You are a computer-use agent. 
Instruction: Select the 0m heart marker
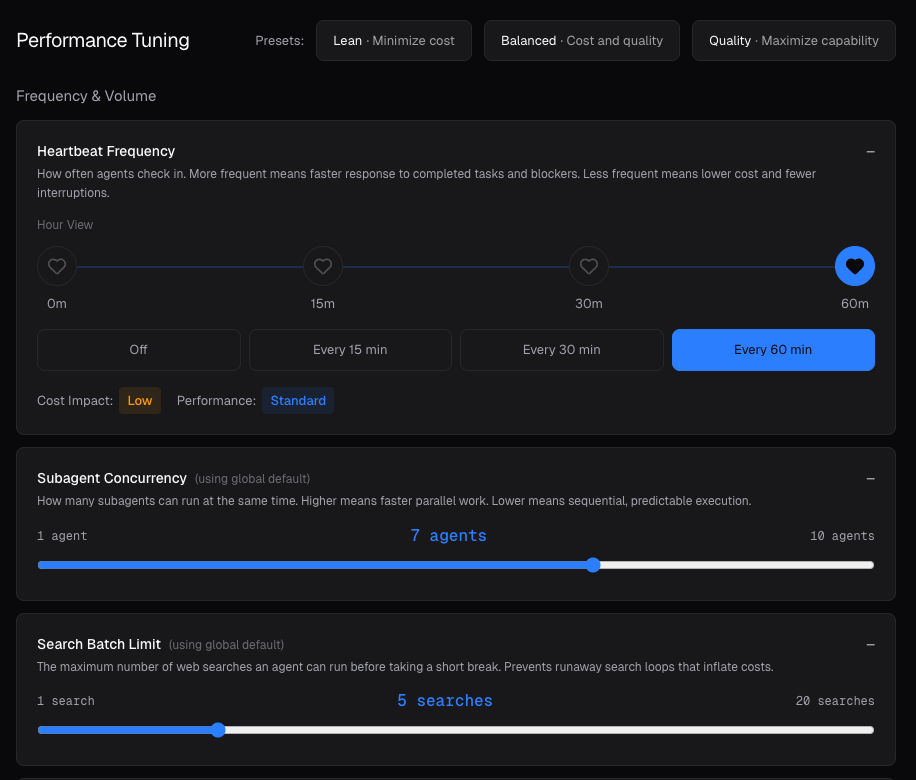pos(56,266)
